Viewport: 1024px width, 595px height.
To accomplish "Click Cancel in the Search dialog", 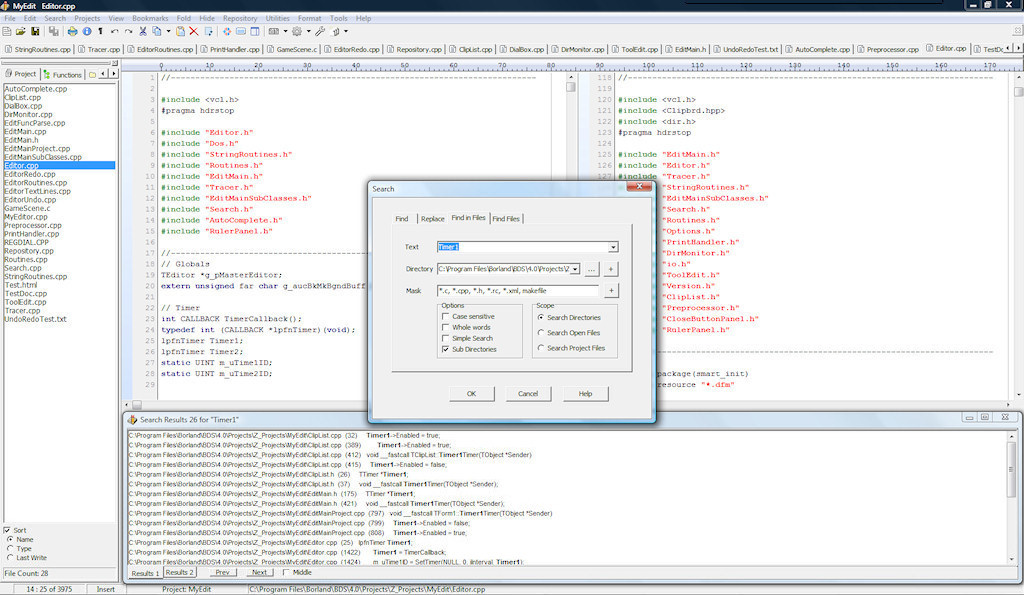I will tap(528, 394).
